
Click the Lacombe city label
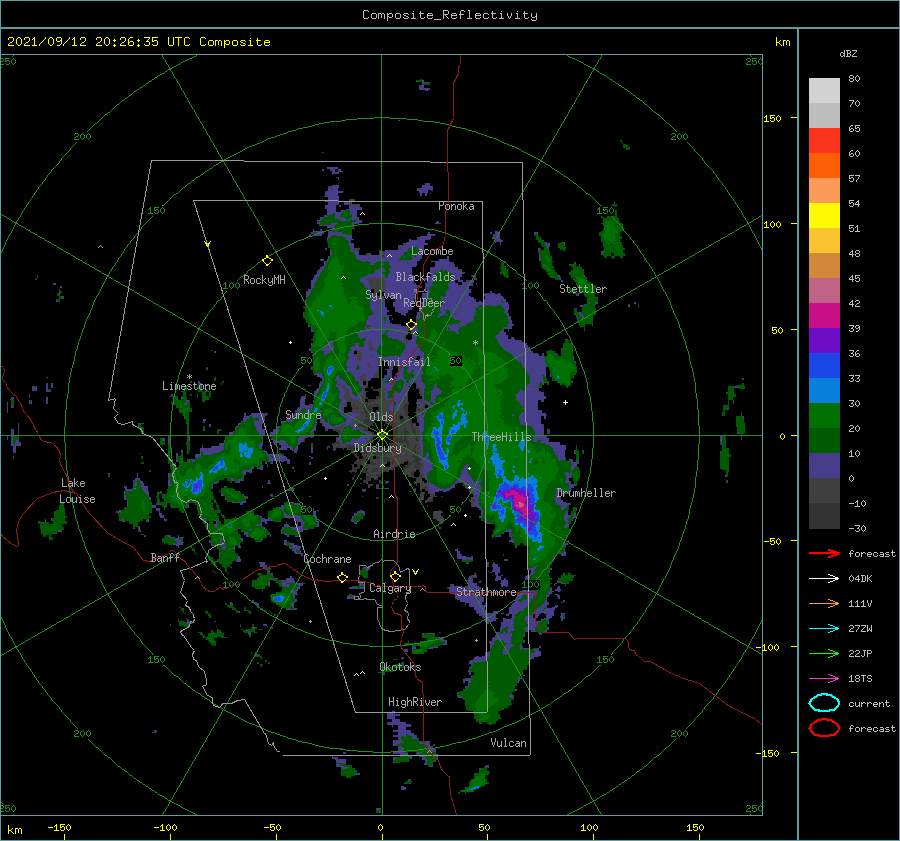432,251
